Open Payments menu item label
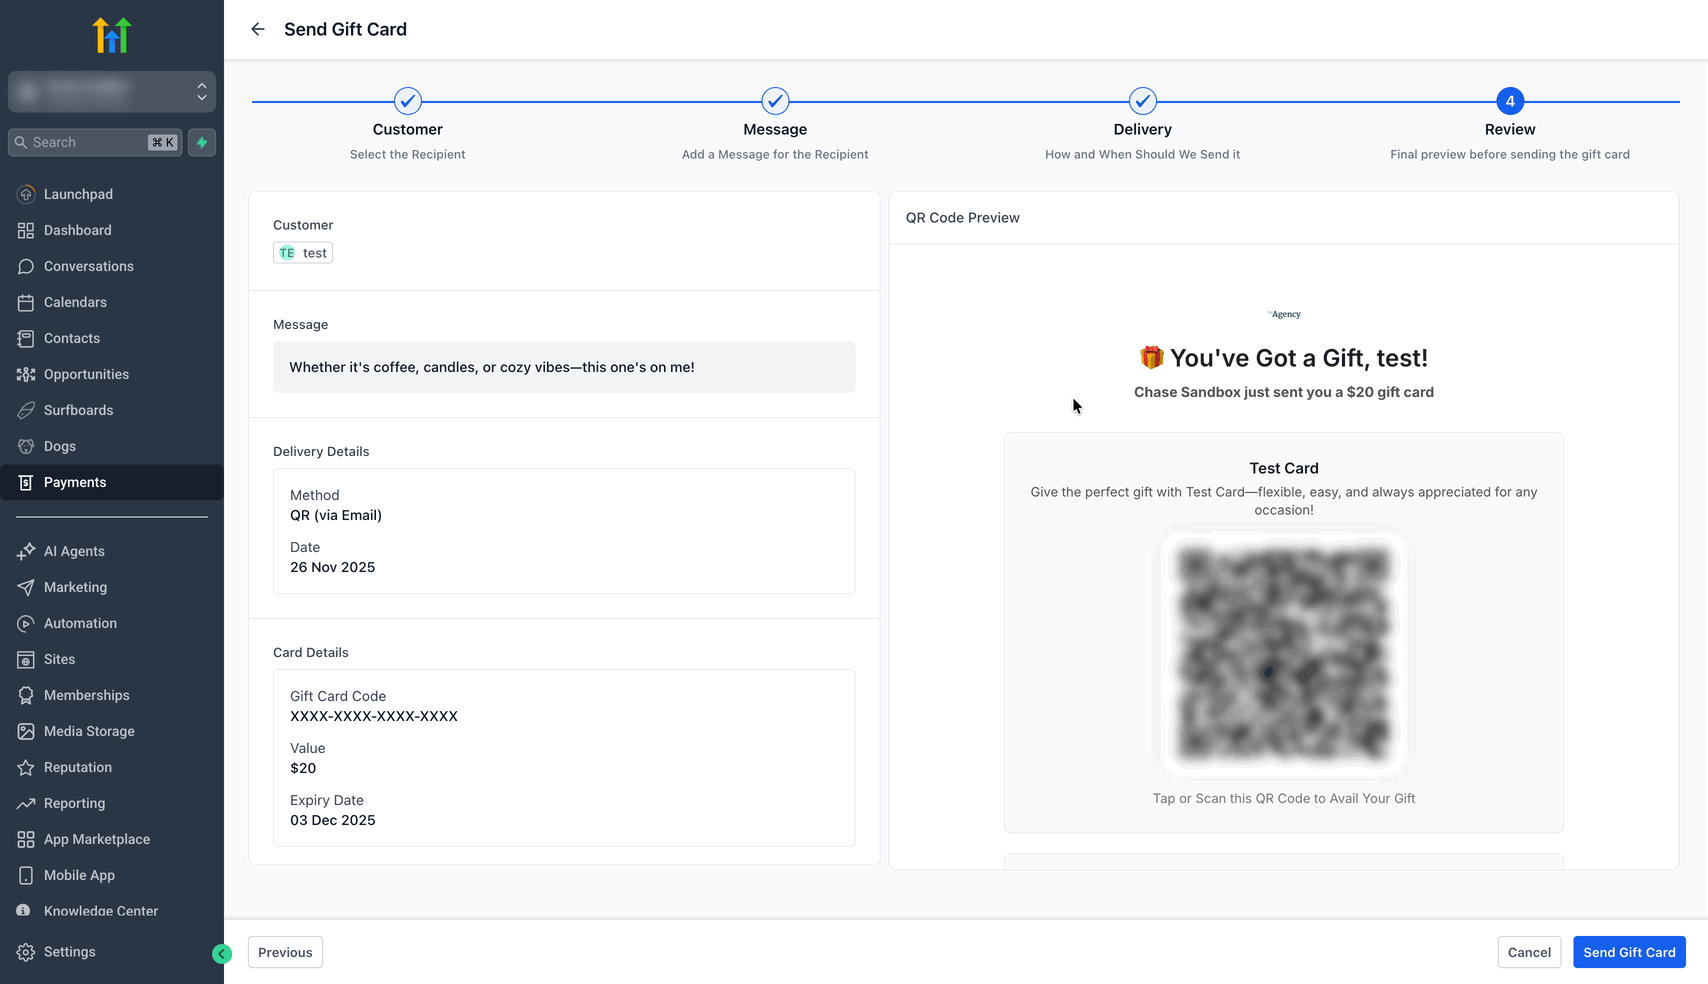 (75, 482)
